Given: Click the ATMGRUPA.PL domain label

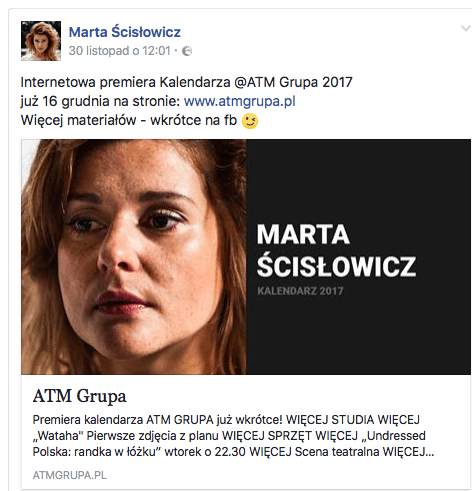Looking at the screenshot, I should [x=70, y=475].
